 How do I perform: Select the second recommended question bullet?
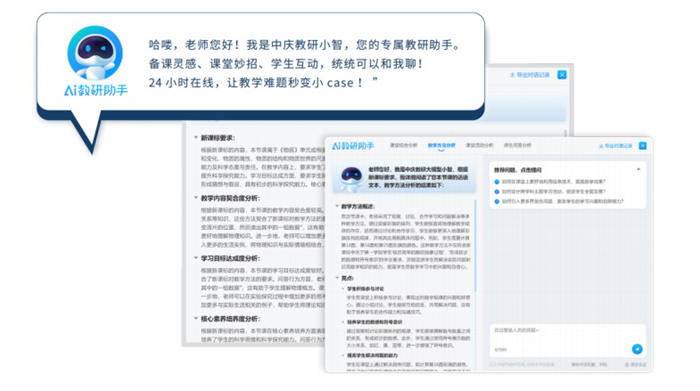tap(497, 191)
